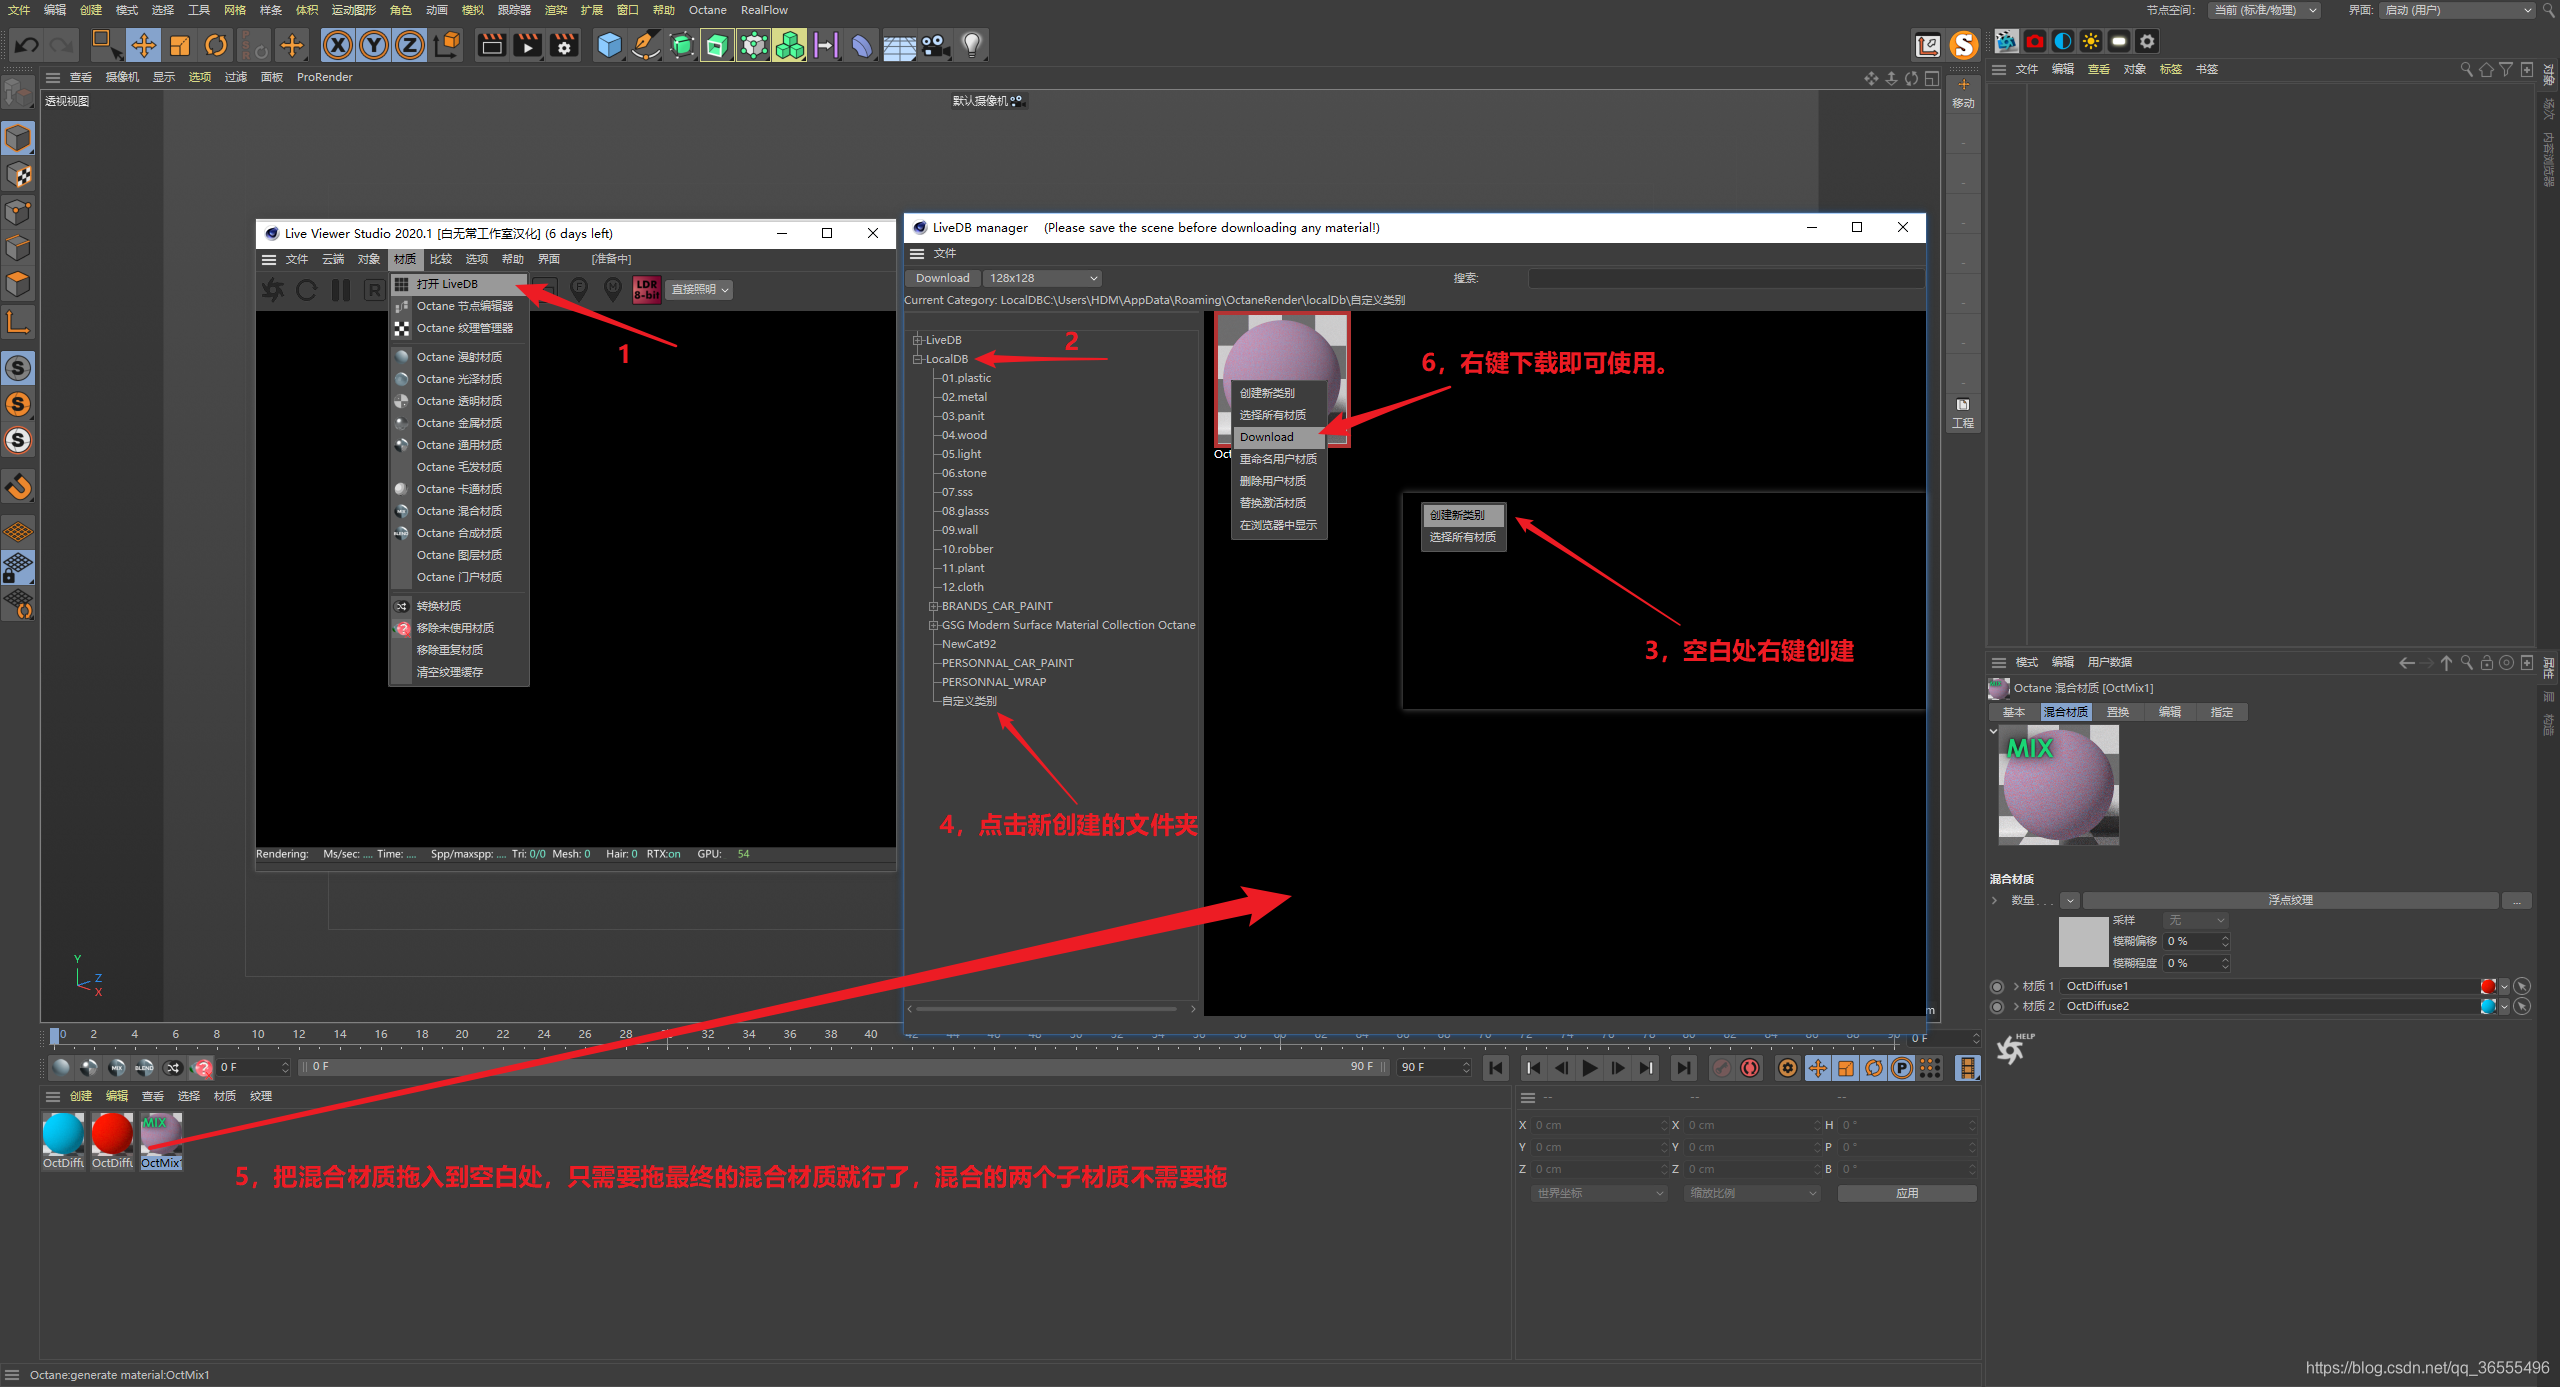Open 世界坐标 dropdown in coordinates panel

click(1599, 1193)
